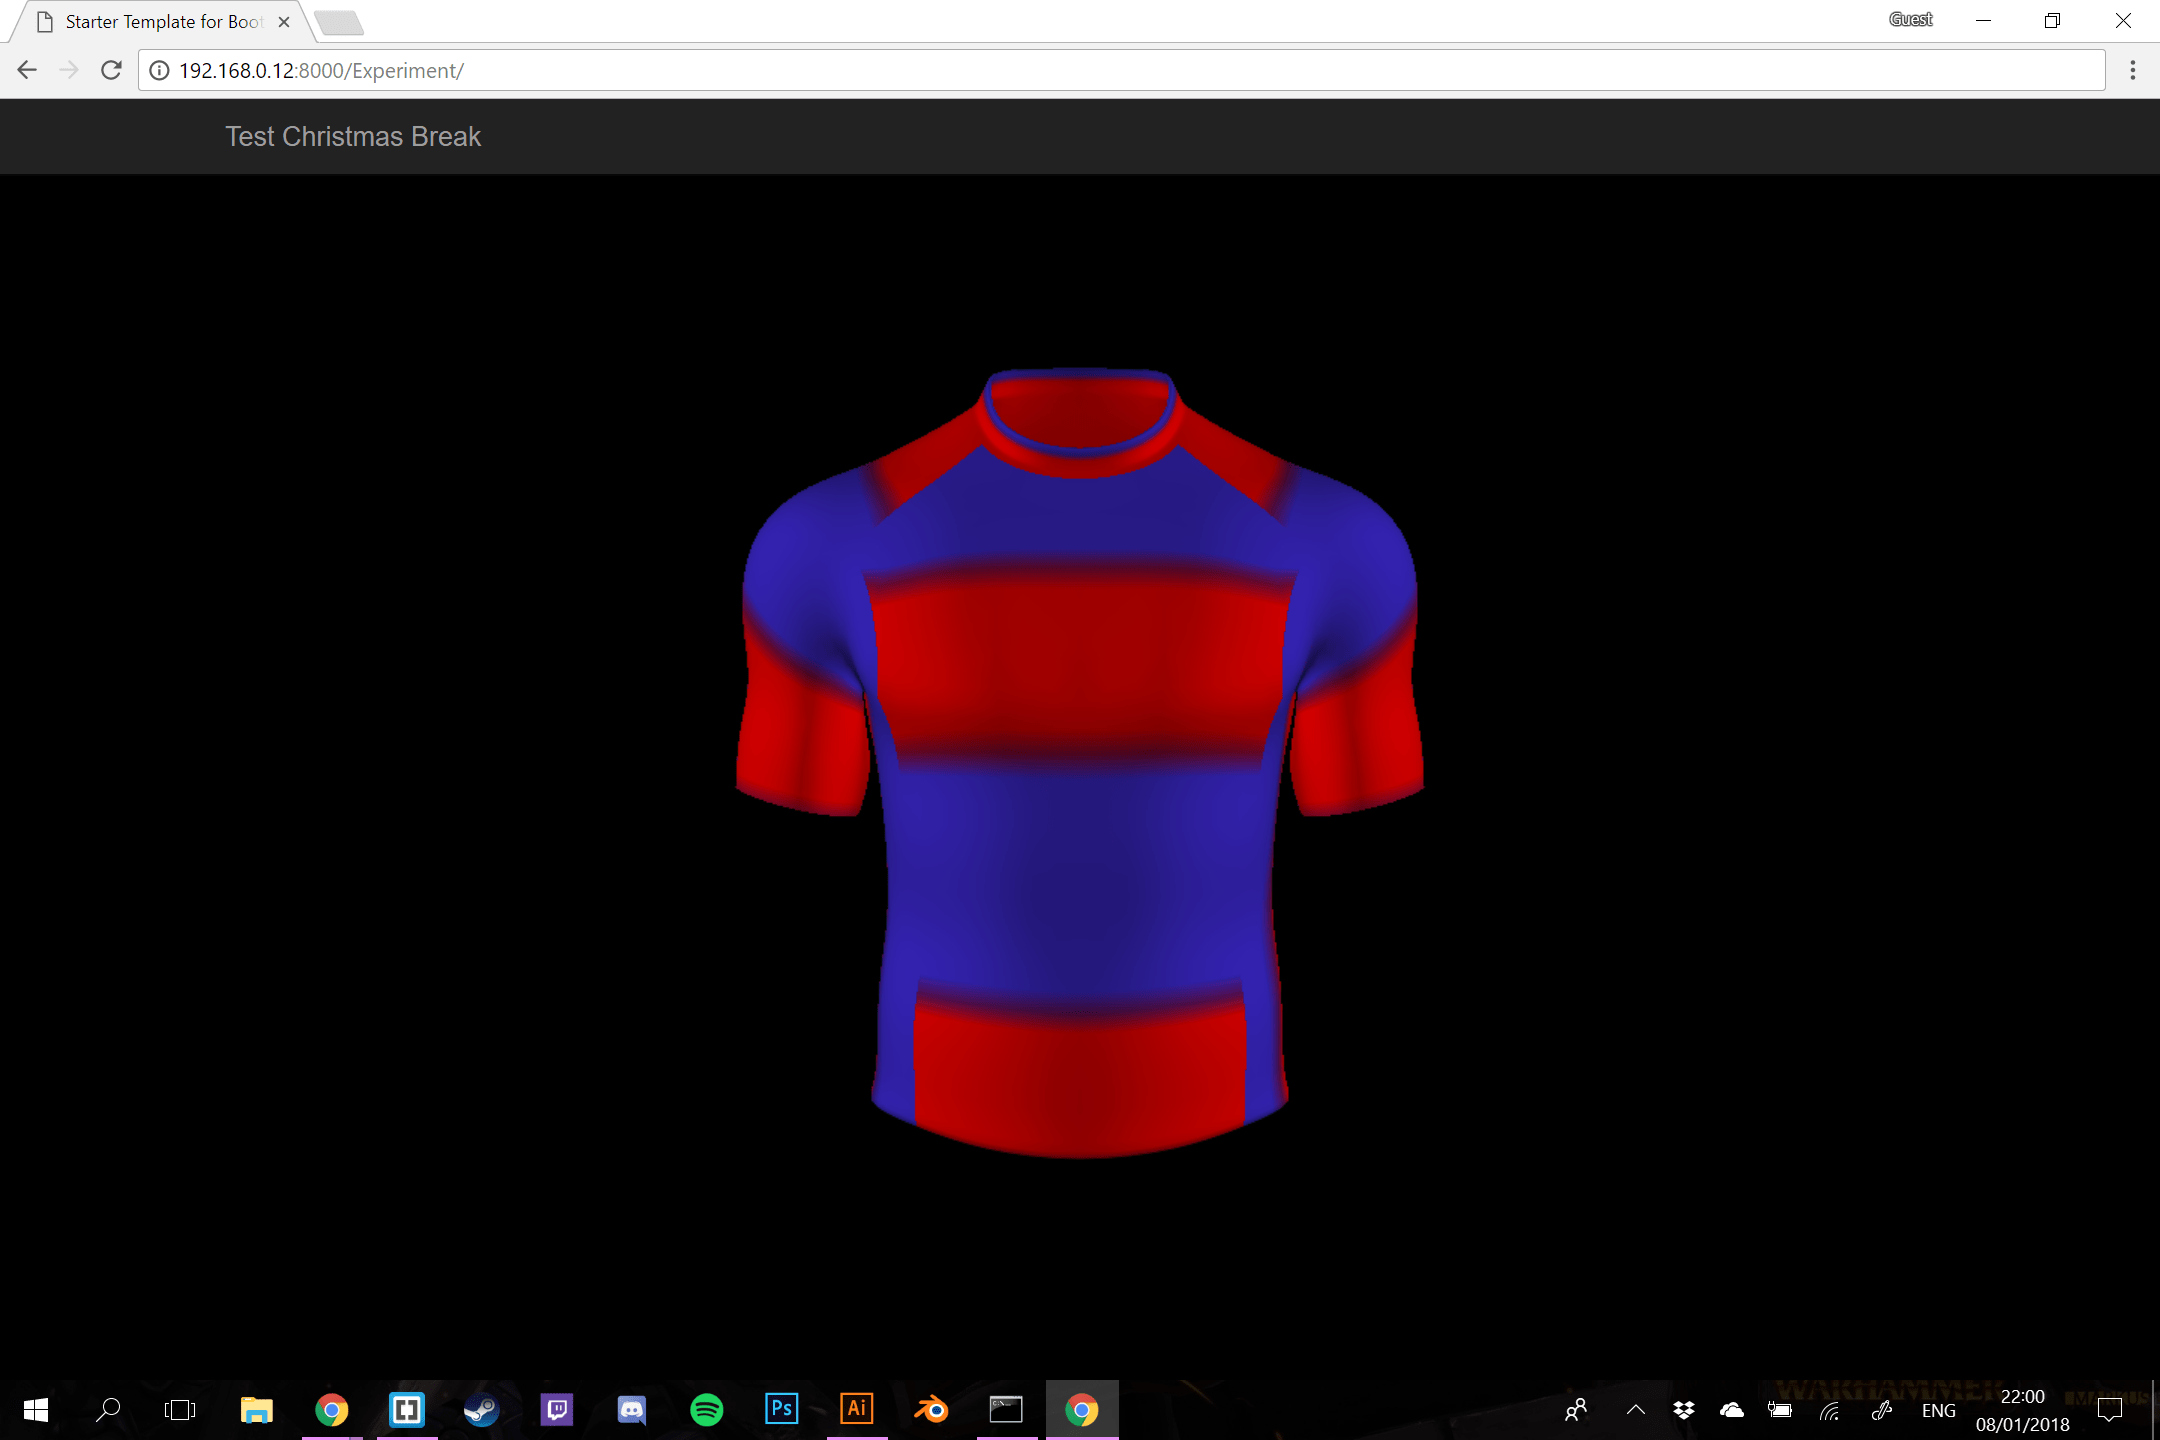Image resolution: width=2160 pixels, height=1440 pixels.
Task: Click the Guest profile button
Action: pyautogui.click(x=1910, y=20)
